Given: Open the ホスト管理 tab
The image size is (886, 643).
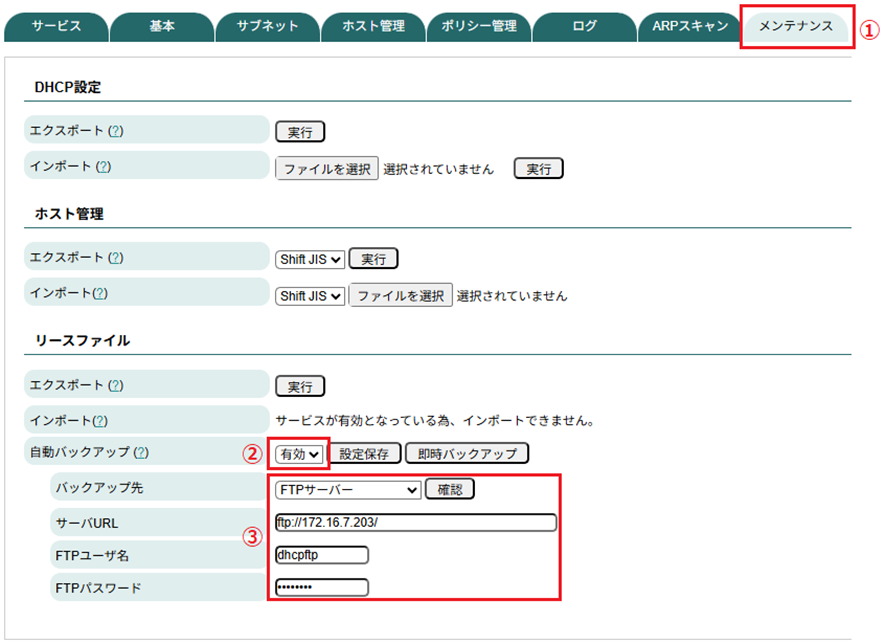Looking at the screenshot, I should point(373,27).
